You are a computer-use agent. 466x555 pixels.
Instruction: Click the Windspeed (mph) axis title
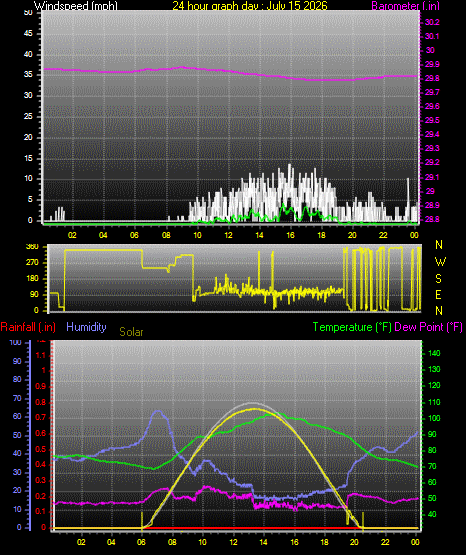pos(76,5)
